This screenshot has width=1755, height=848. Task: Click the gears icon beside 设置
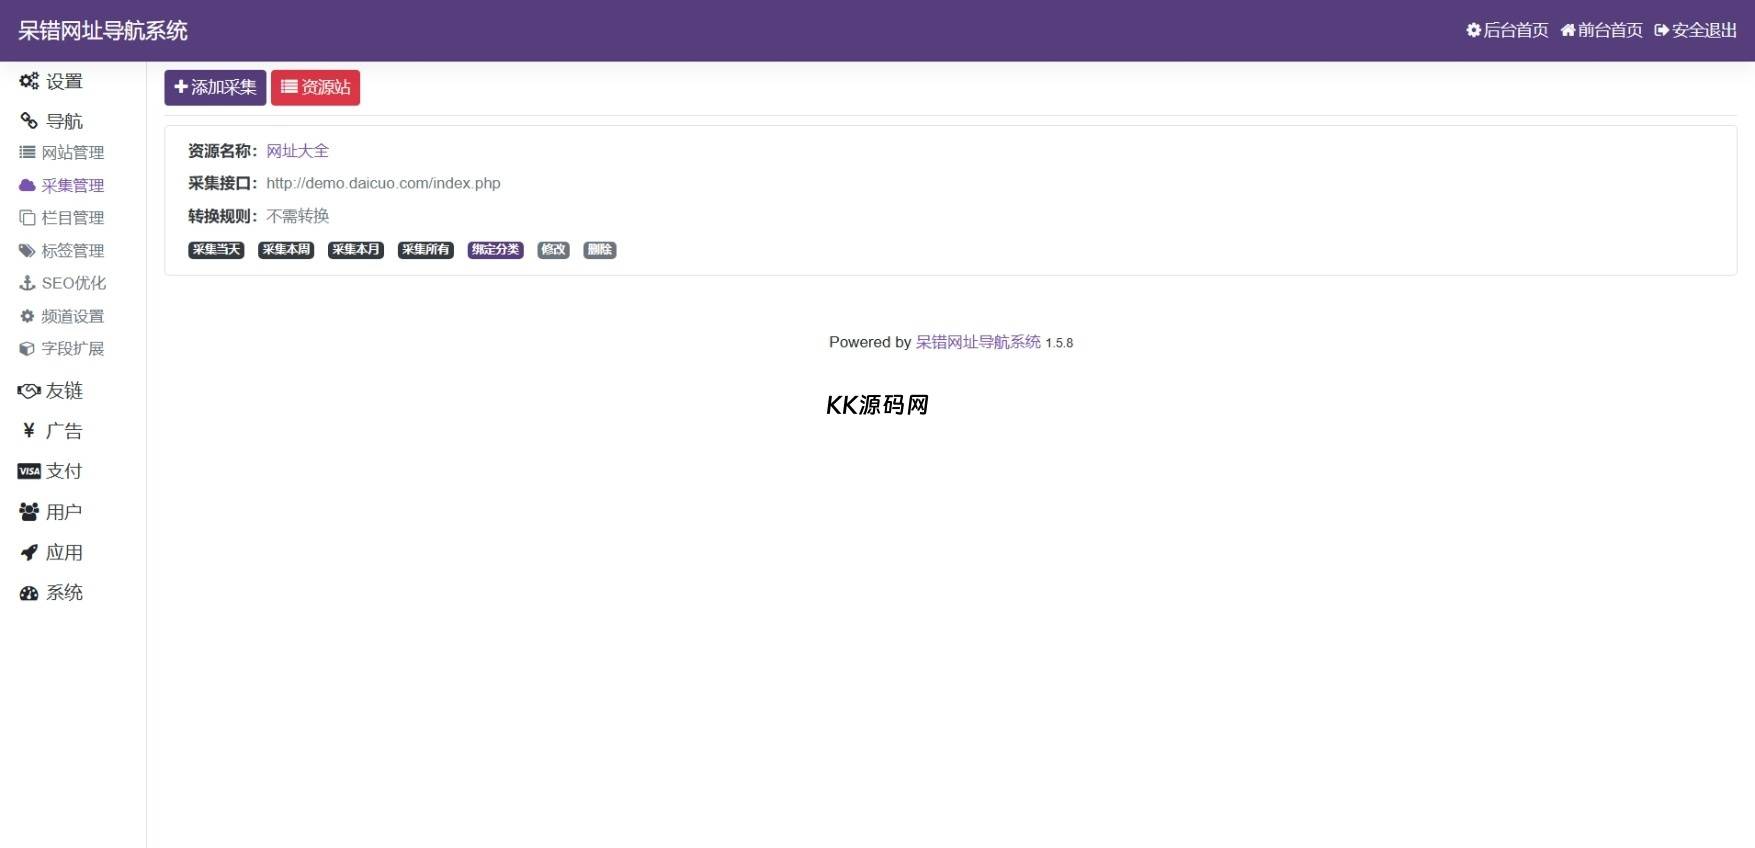click(x=29, y=81)
